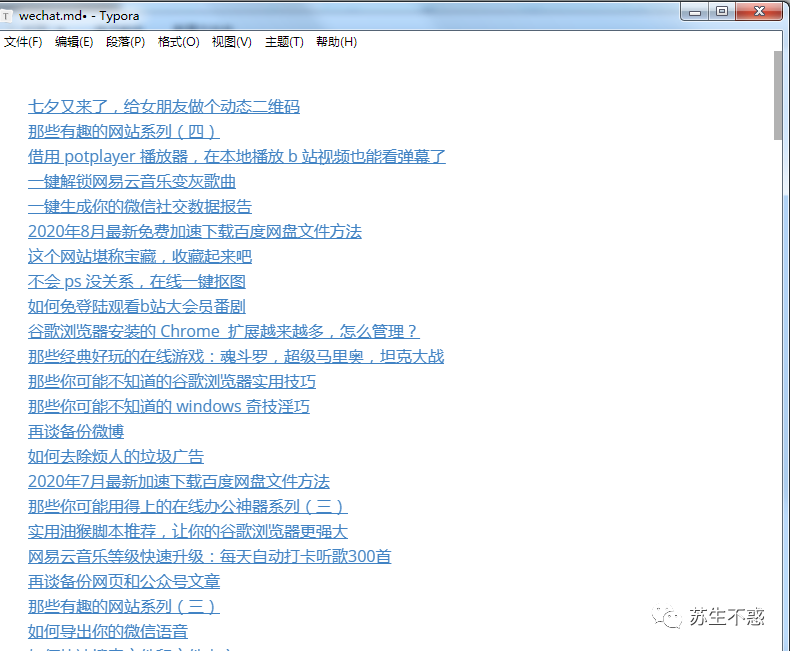Open link 再谈备份网页和公众号文章
Viewport: 790px width, 651px height.
click(124, 581)
